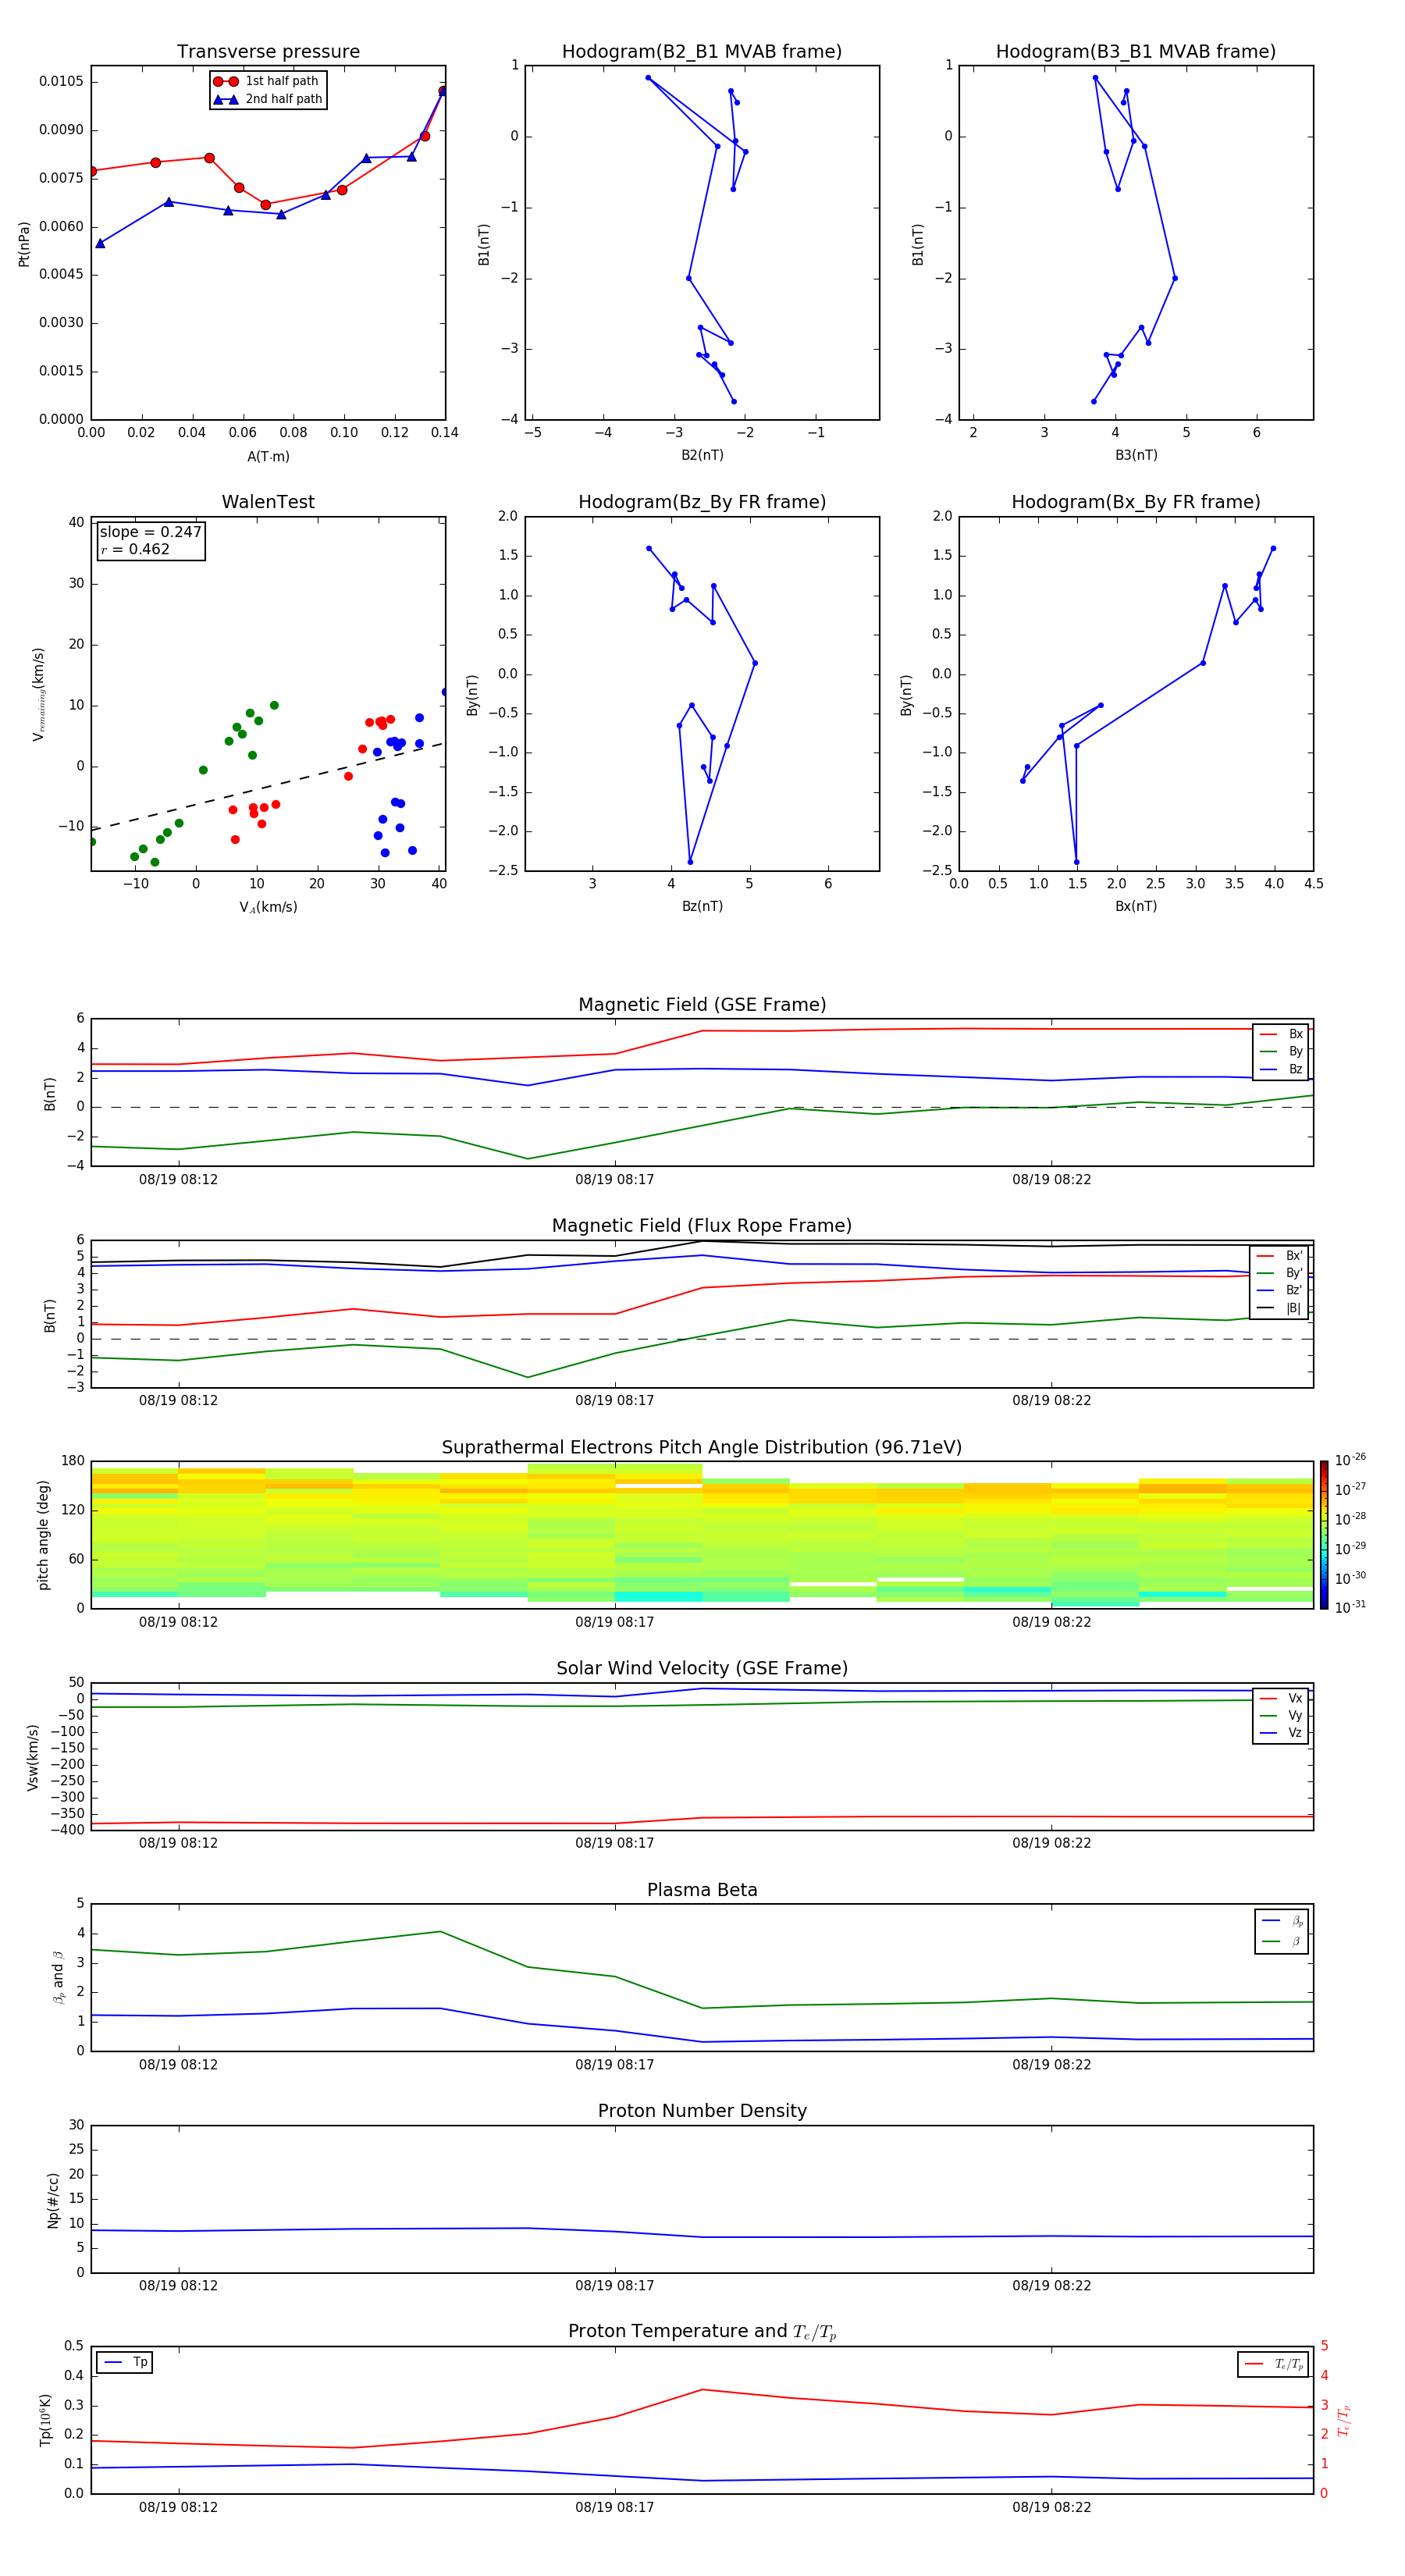Click the "Plasma Beta" plot title
This screenshot has height=2576, width=1405.
(x=702, y=1891)
